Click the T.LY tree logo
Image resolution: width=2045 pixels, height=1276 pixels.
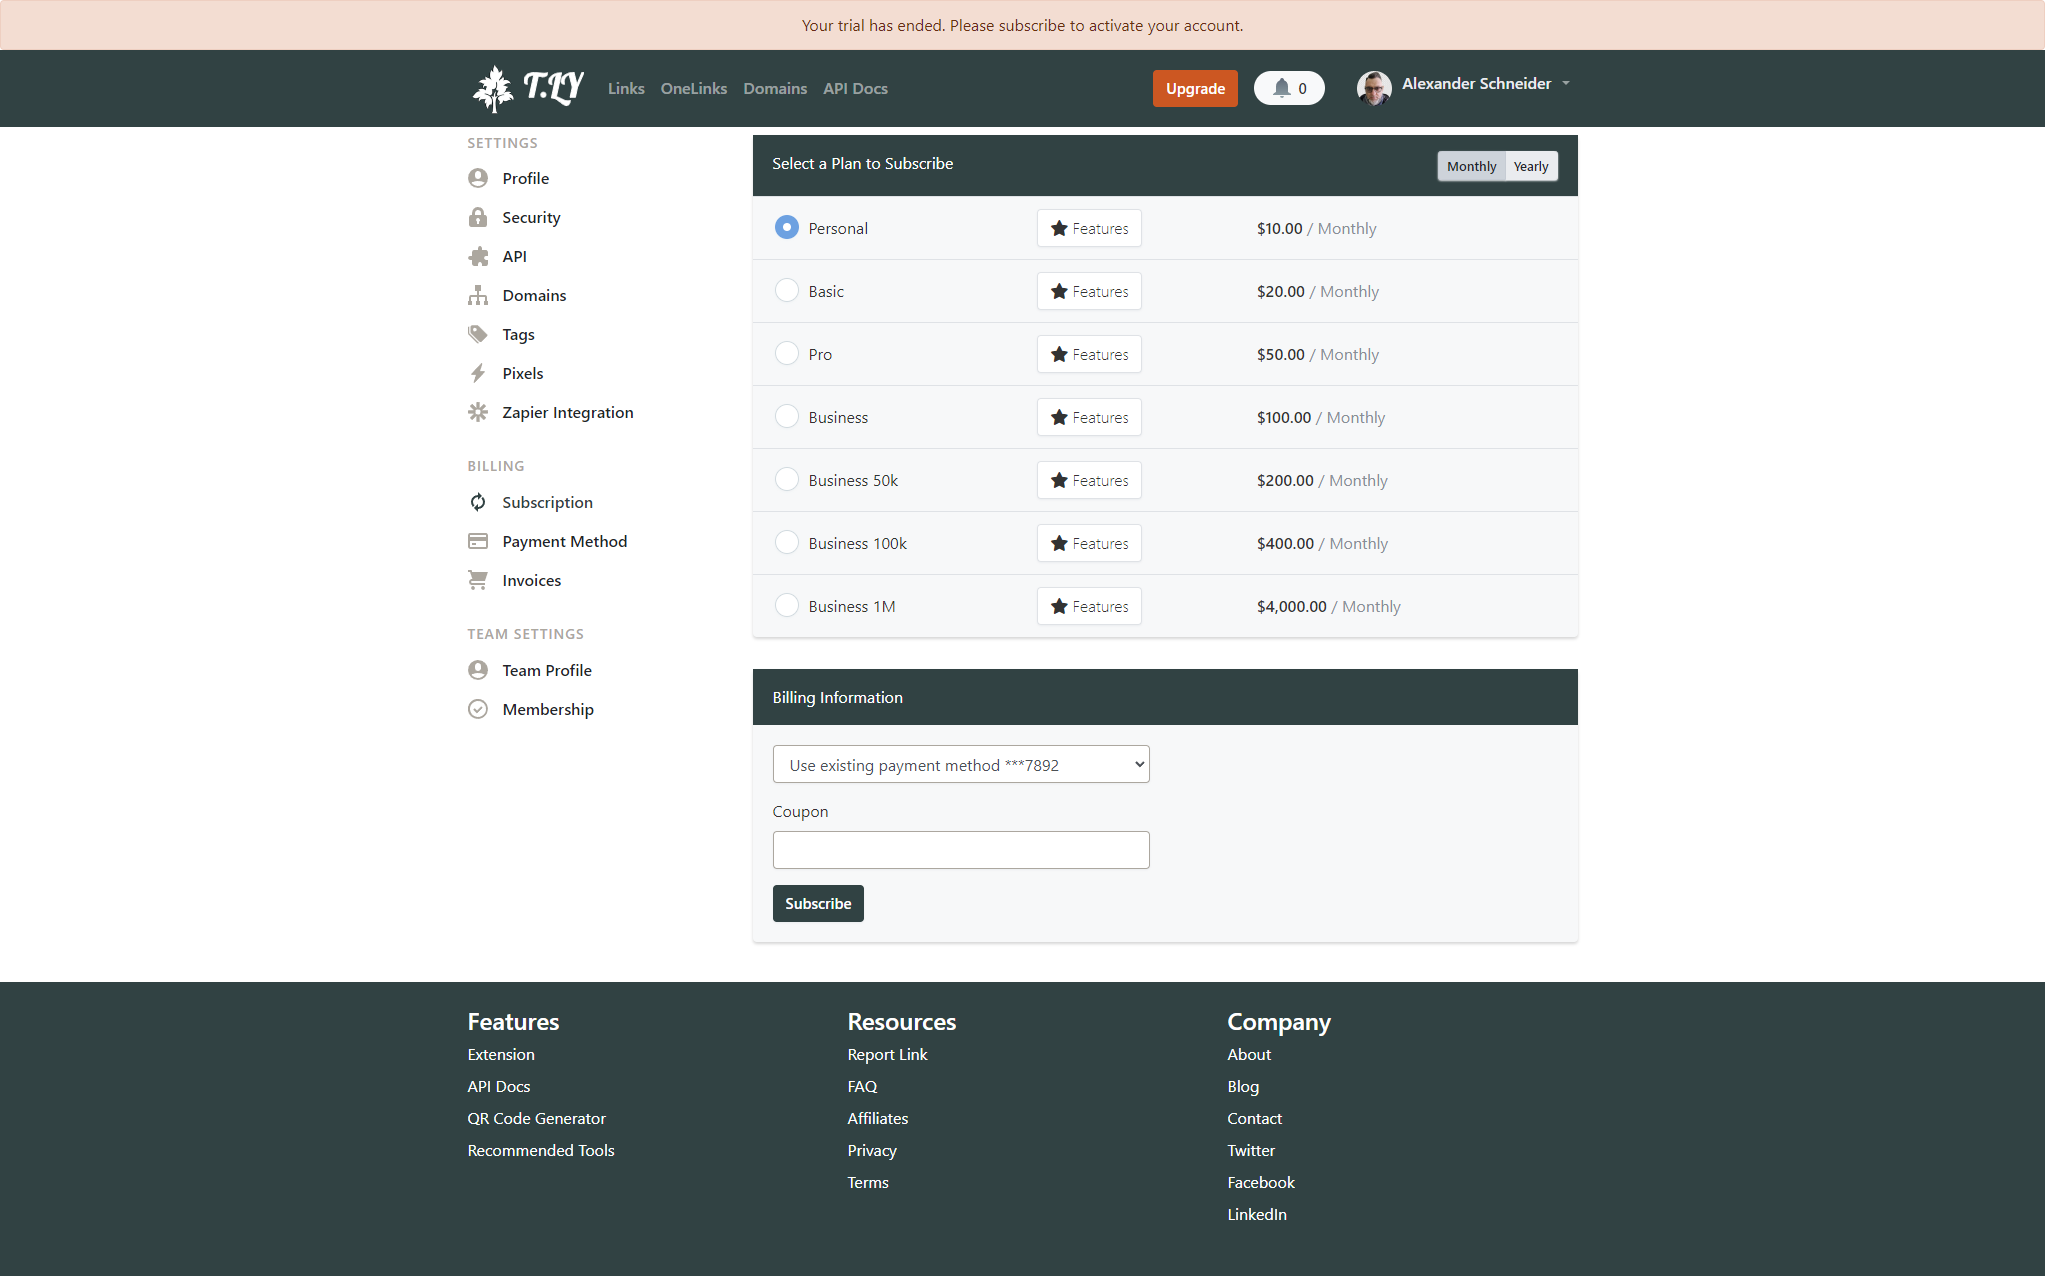click(493, 88)
